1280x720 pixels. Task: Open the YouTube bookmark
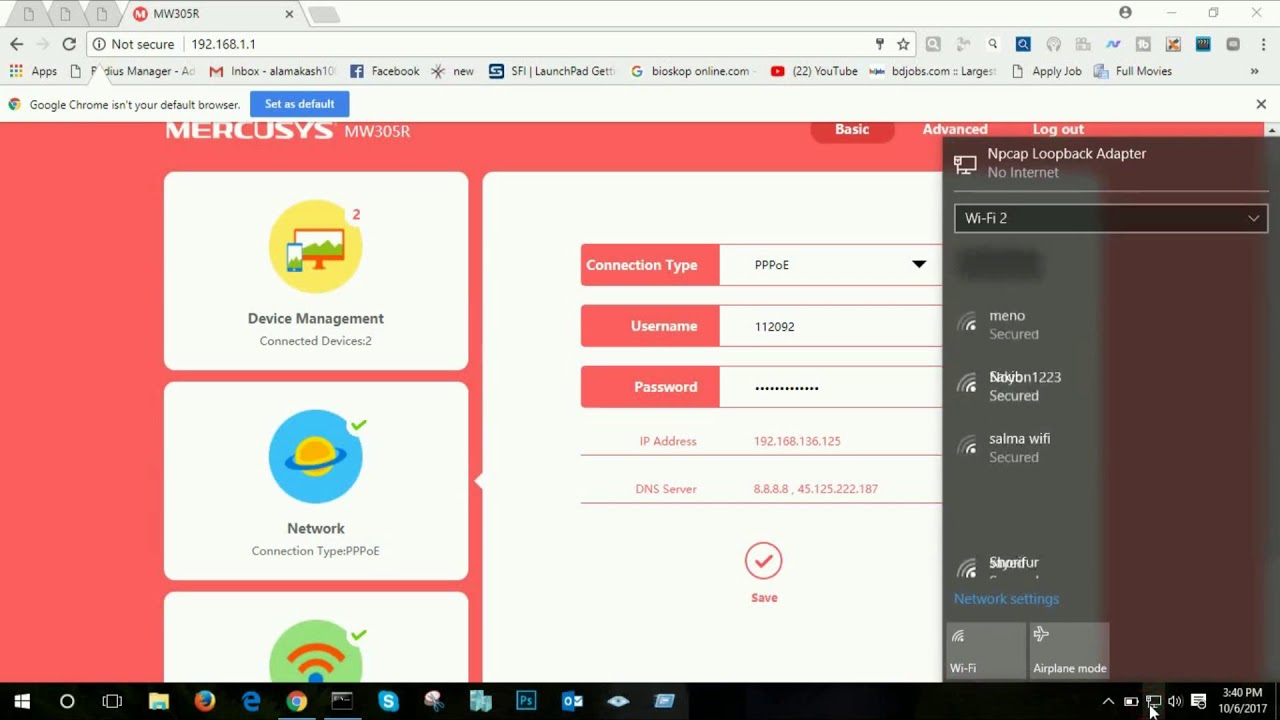(814, 71)
